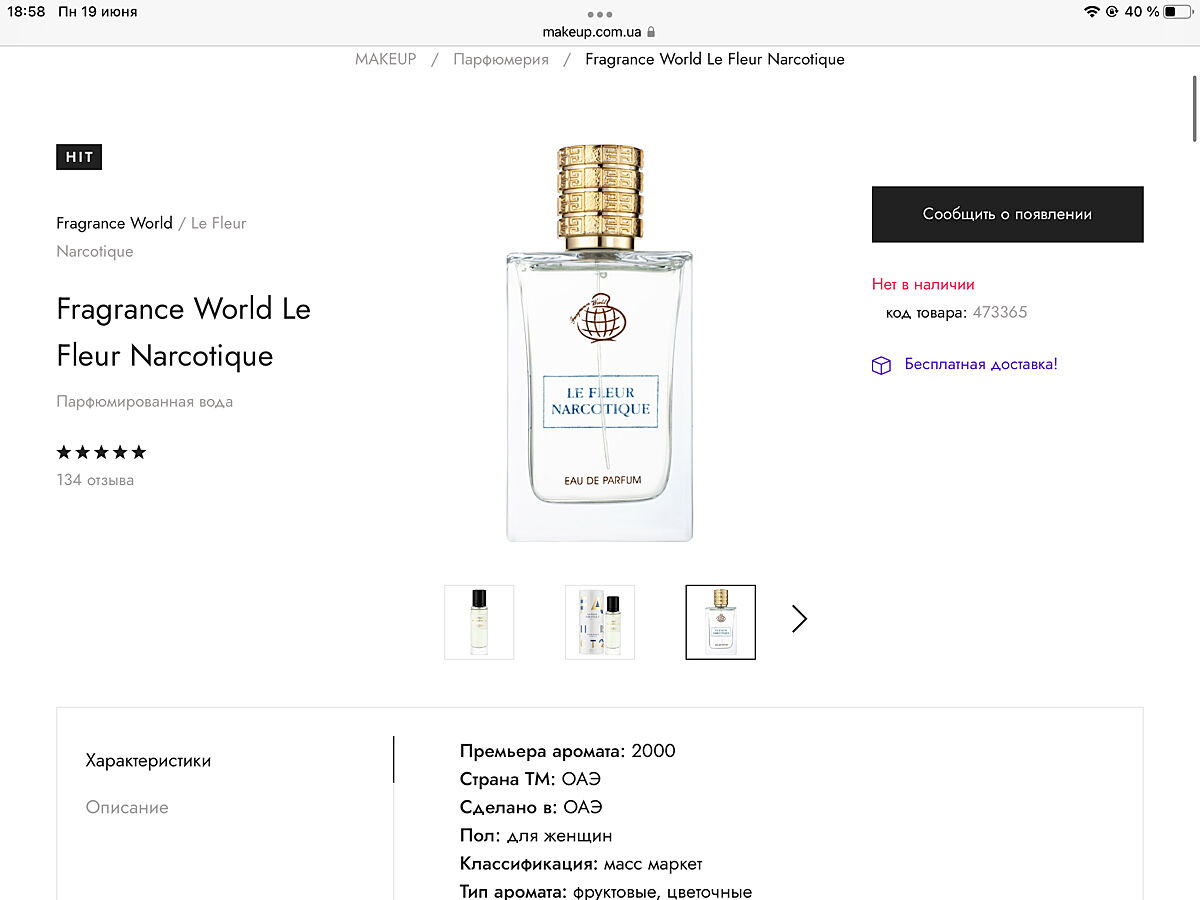Image resolution: width=1200 pixels, height=900 pixels.
Task: Open the Характеристики tab
Action: (148, 760)
